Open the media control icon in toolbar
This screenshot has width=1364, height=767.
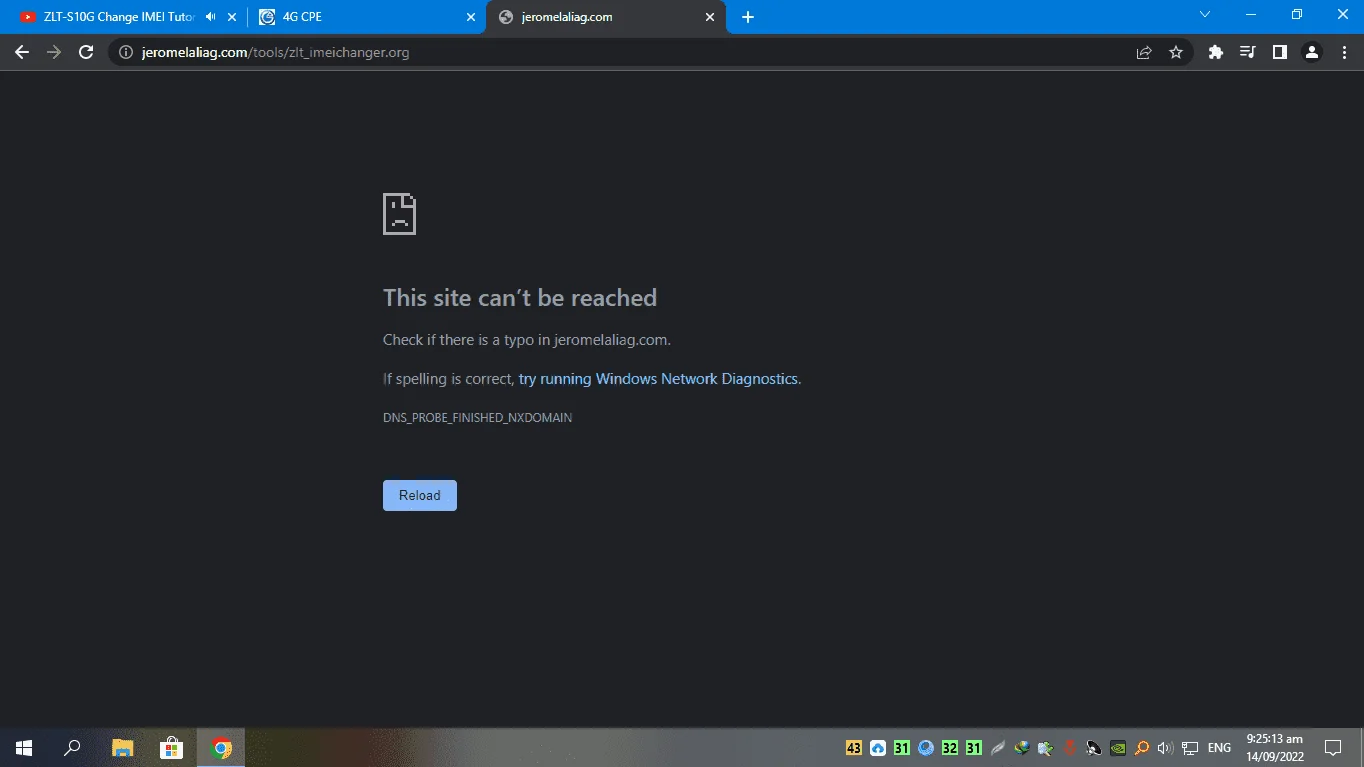1248,52
